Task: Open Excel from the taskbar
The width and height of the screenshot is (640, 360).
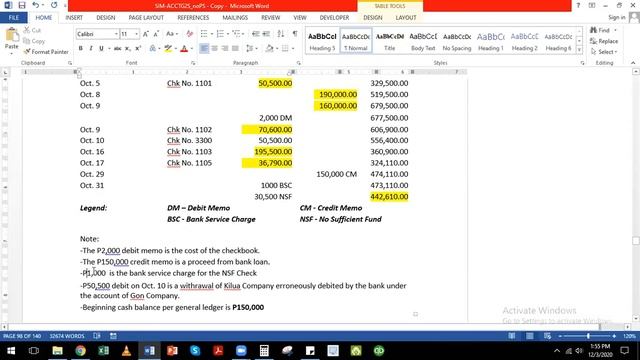Action: point(103,351)
